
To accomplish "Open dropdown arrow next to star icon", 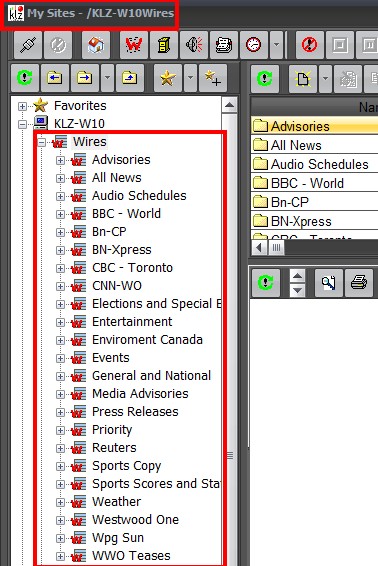I will pyautogui.click(x=190, y=78).
